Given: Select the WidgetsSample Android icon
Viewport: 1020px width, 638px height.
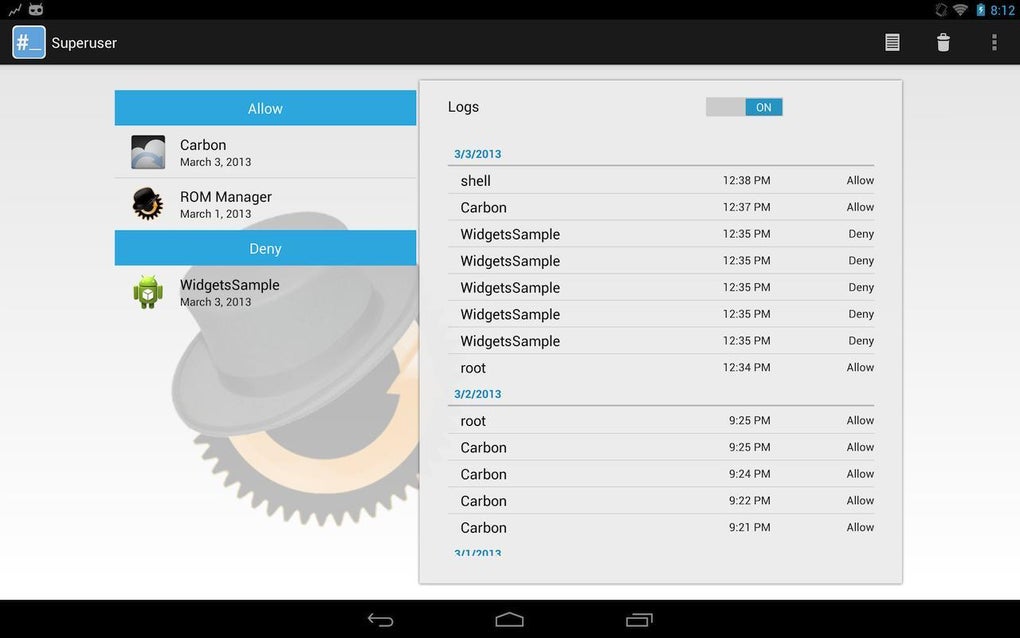Looking at the screenshot, I should (x=148, y=292).
